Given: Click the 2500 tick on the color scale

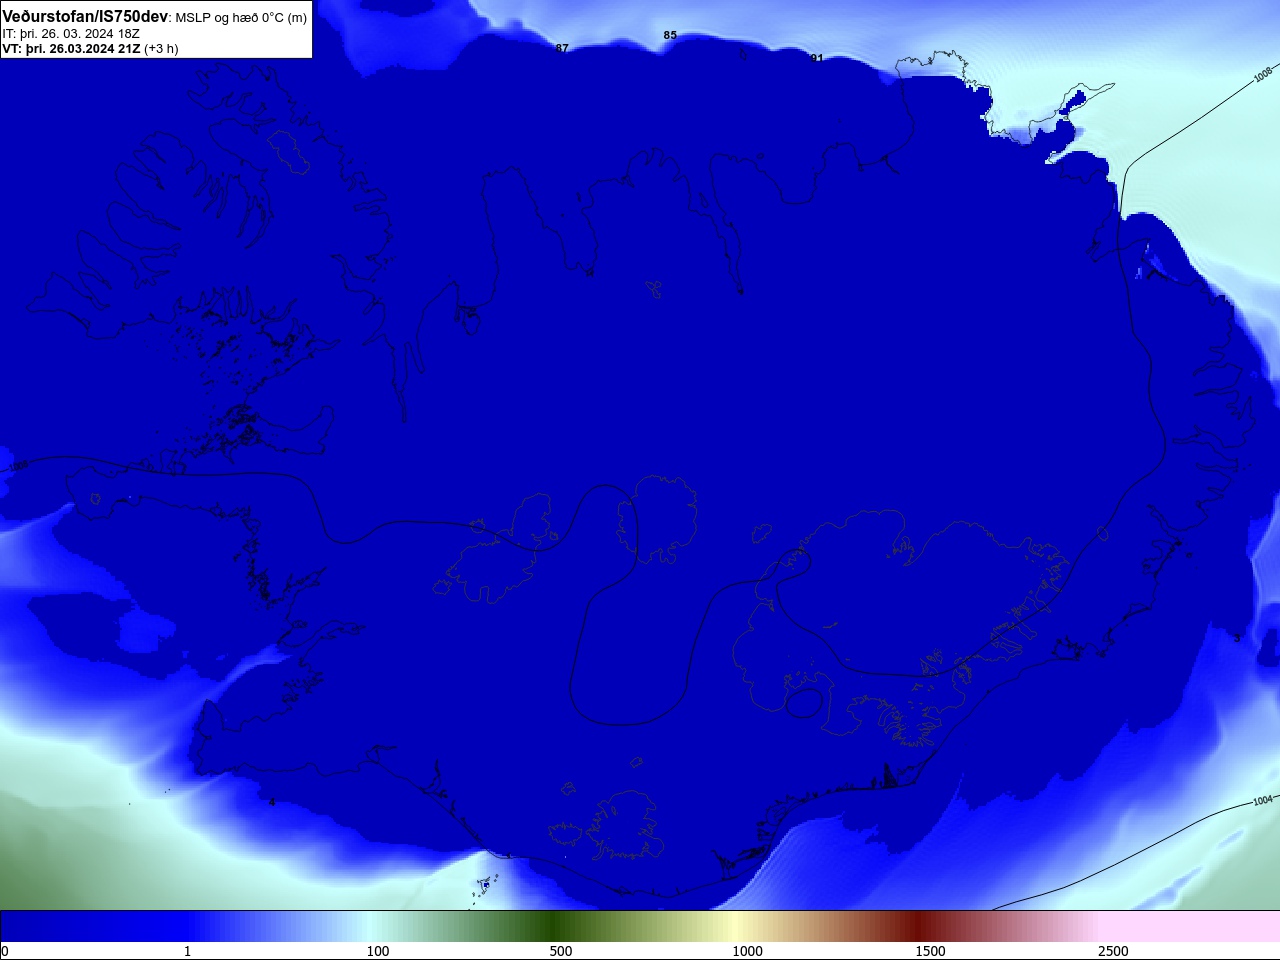Looking at the screenshot, I should pos(1113,951).
